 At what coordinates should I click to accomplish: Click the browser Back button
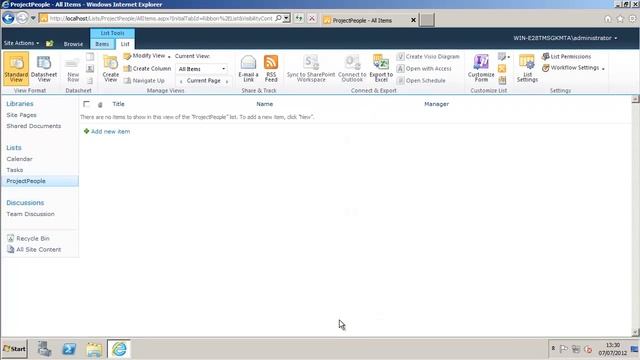8,18
